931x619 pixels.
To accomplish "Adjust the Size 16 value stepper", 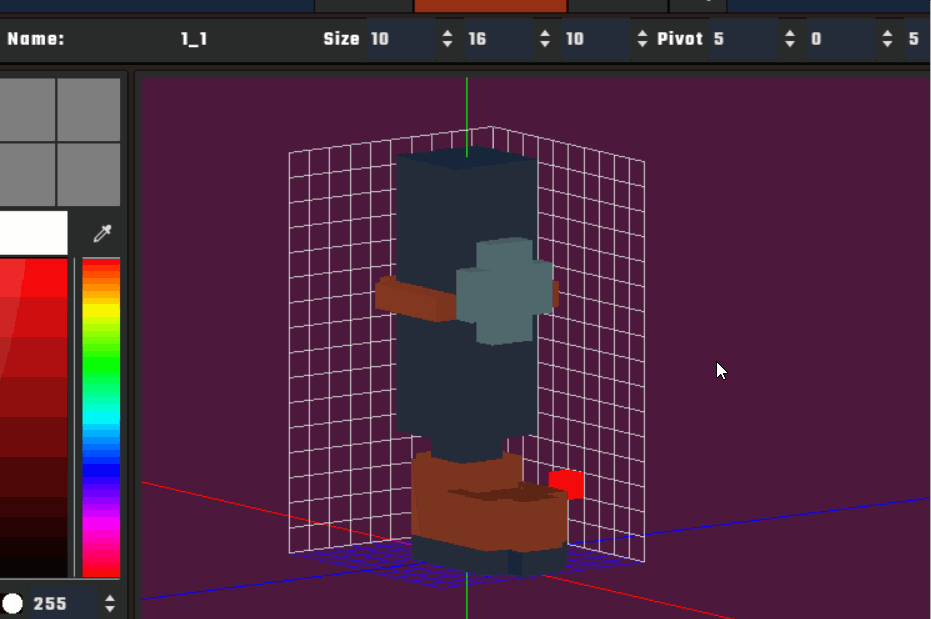I will pos(545,39).
